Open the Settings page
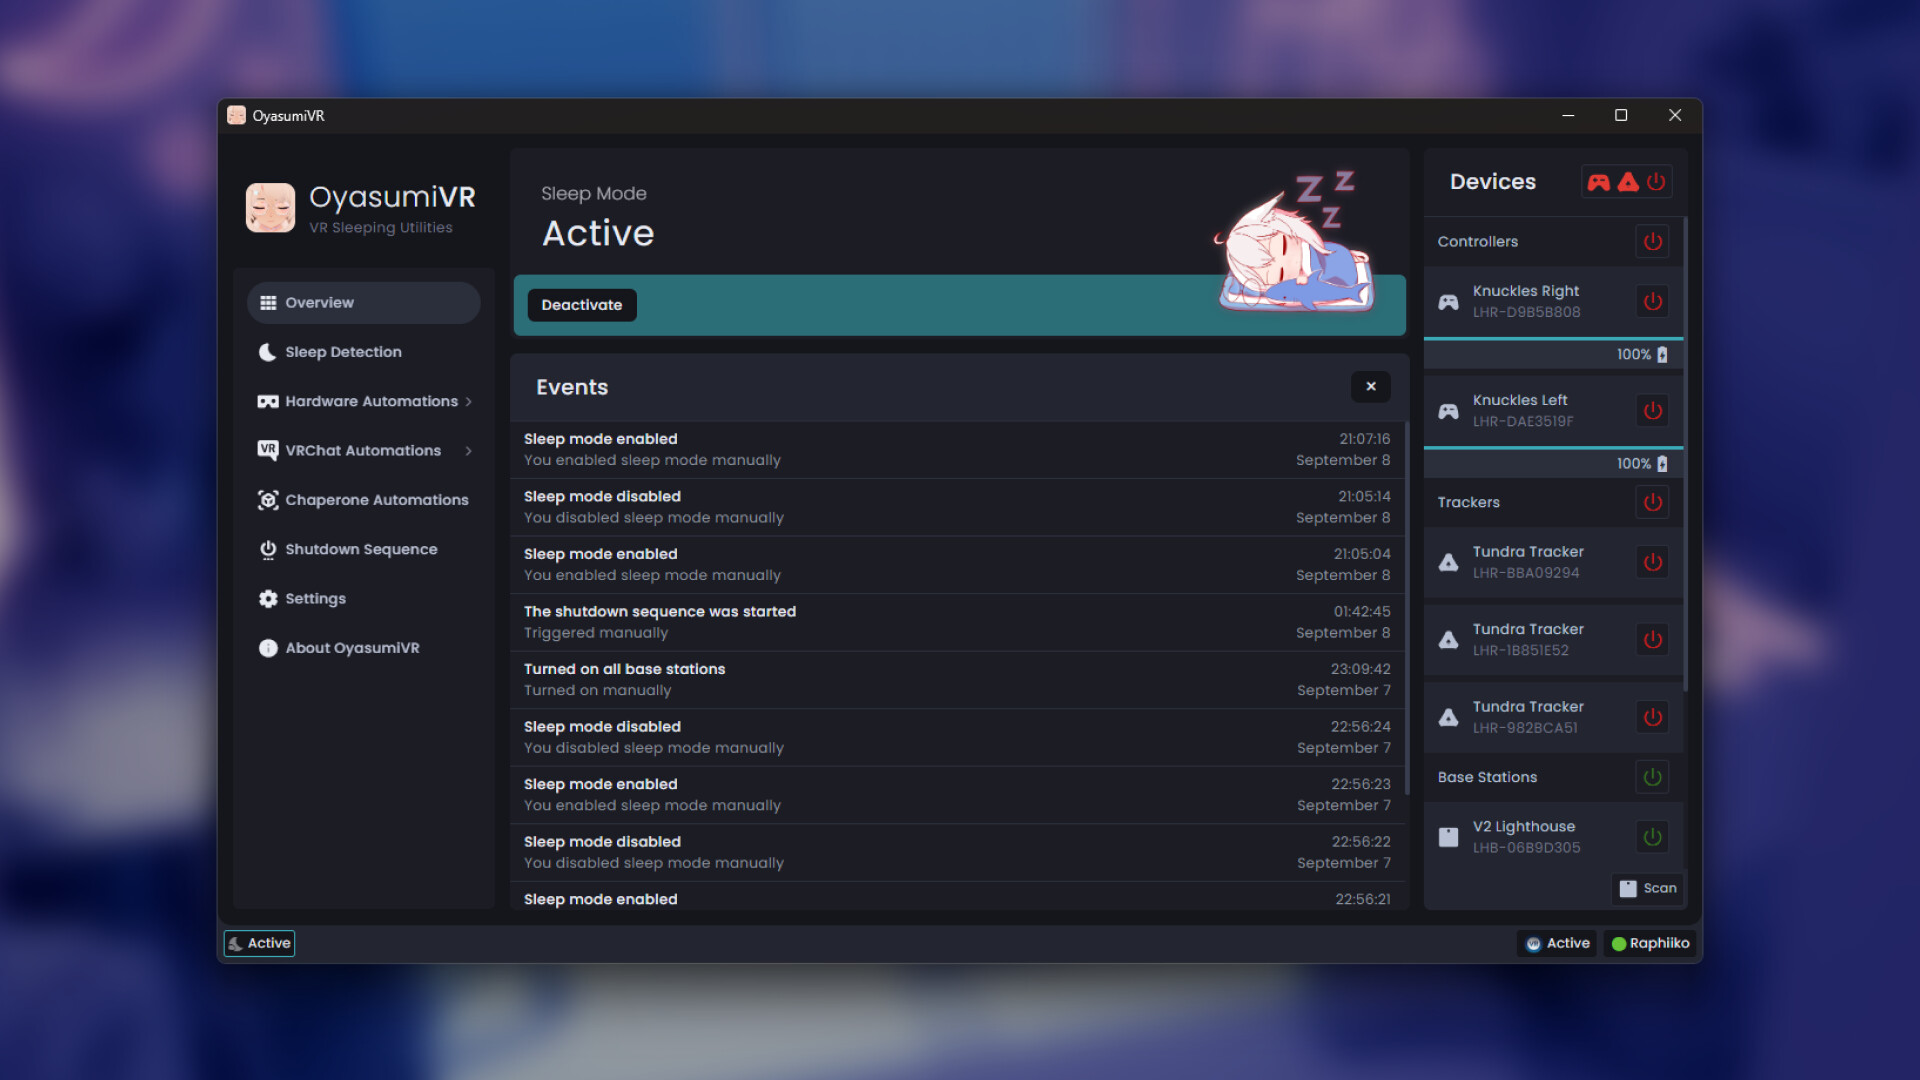The height and width of the screenshot is (1080, 1920). click(315, 598)
